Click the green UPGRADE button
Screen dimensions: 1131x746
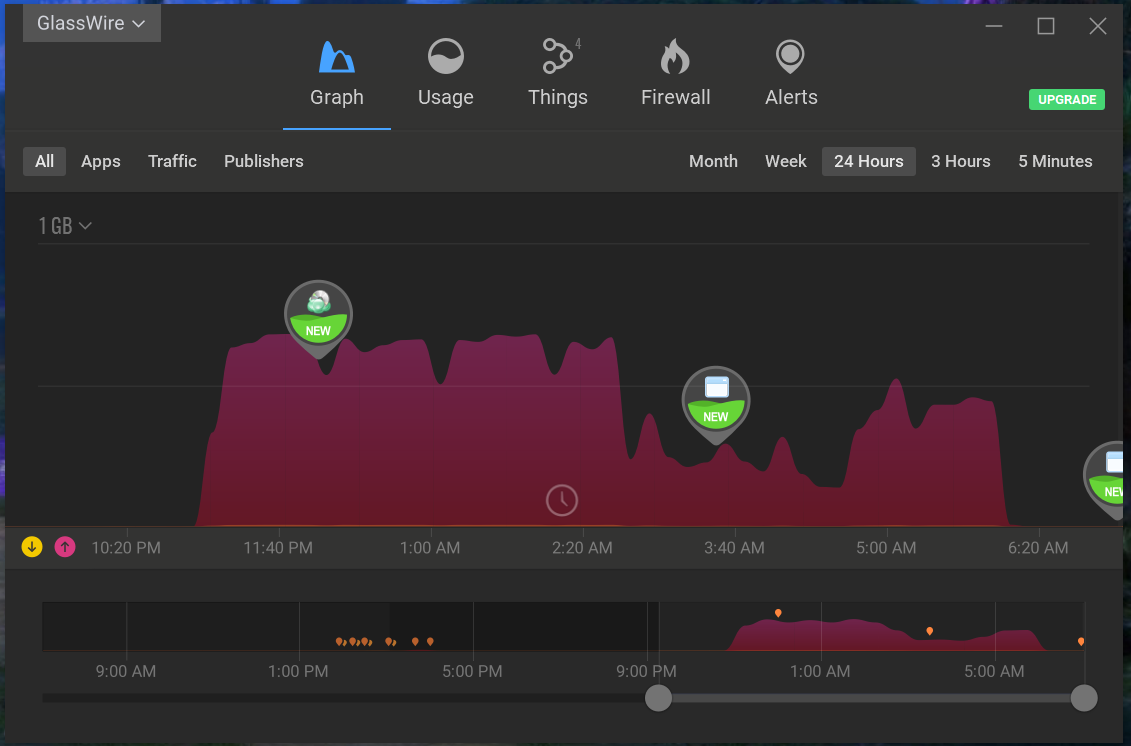coord(1067,100)
